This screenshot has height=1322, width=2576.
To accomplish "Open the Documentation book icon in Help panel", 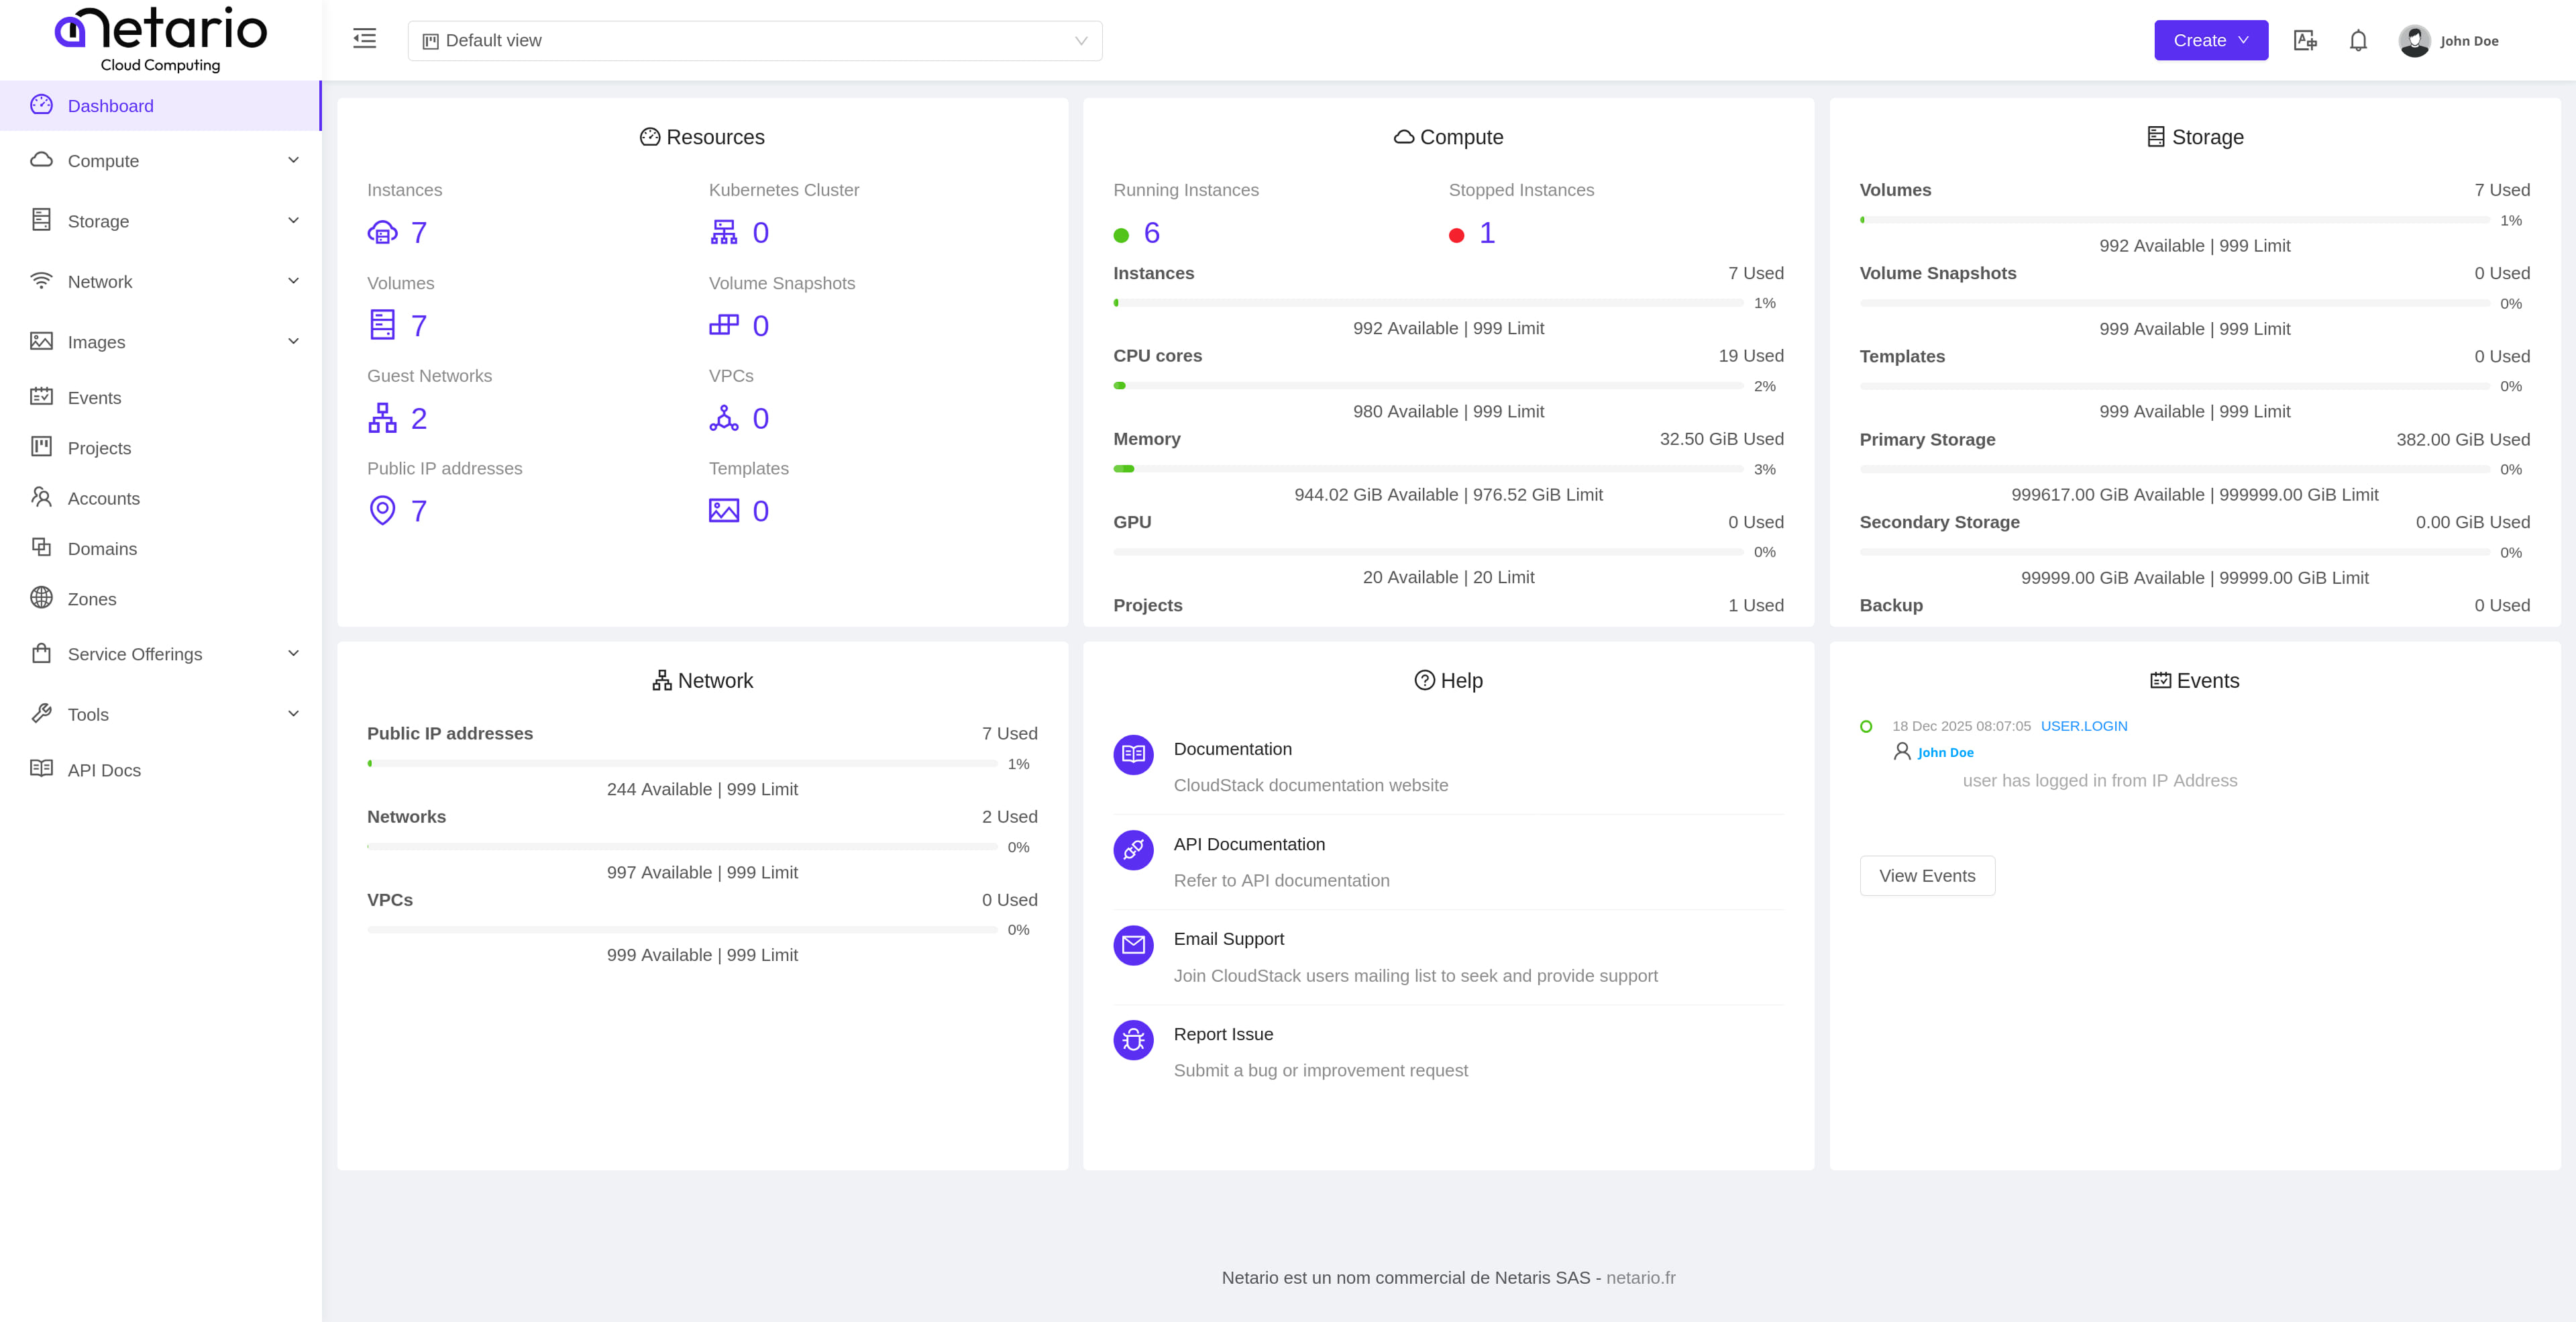I will [x=1132, y=755].
